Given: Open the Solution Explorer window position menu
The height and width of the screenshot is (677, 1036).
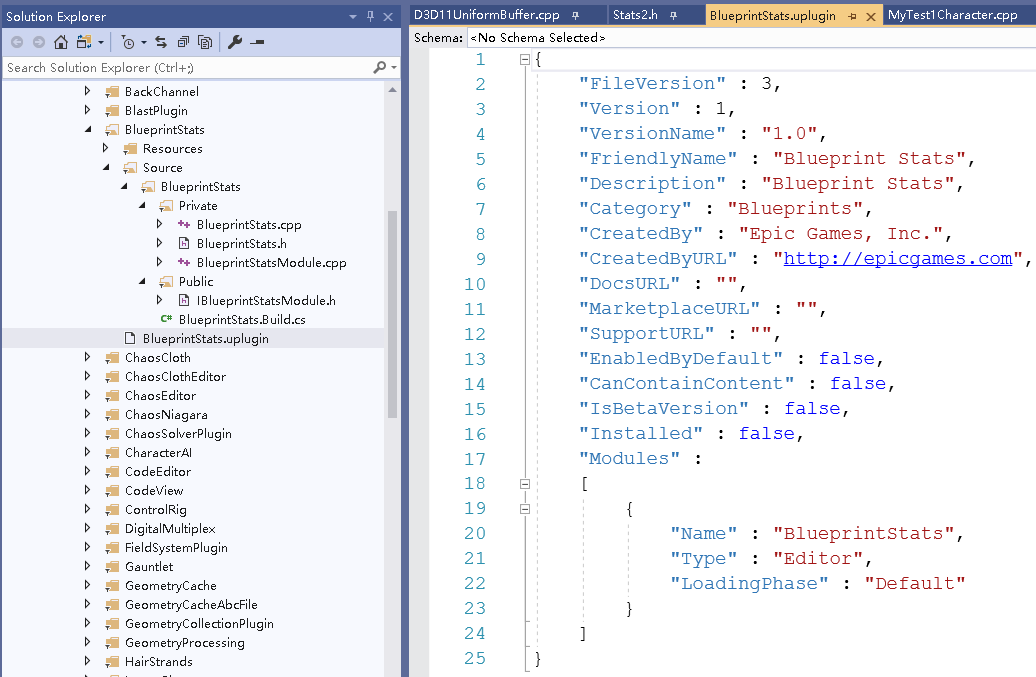Looking at the screenshot, I should (x=353, y=17).
